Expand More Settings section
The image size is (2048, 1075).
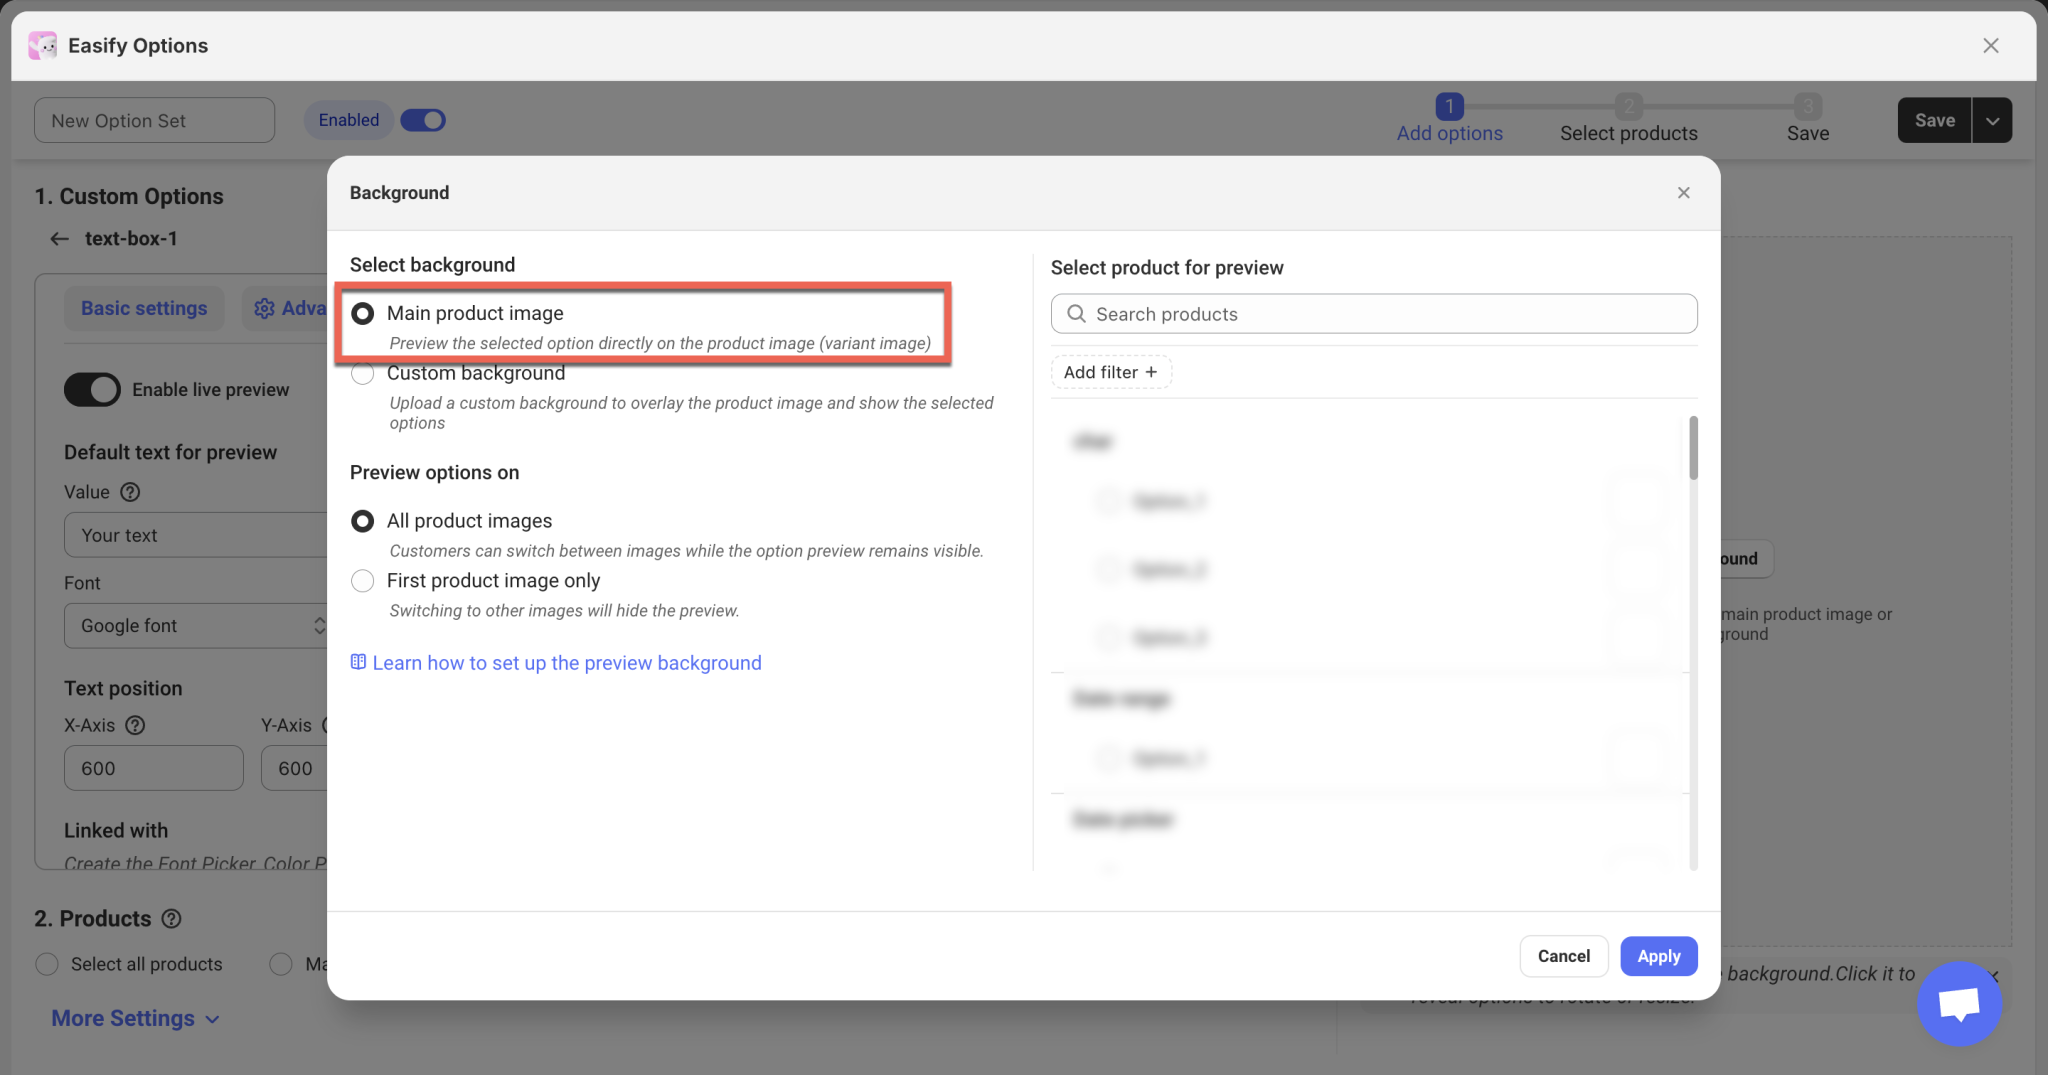click(135, 1018)
